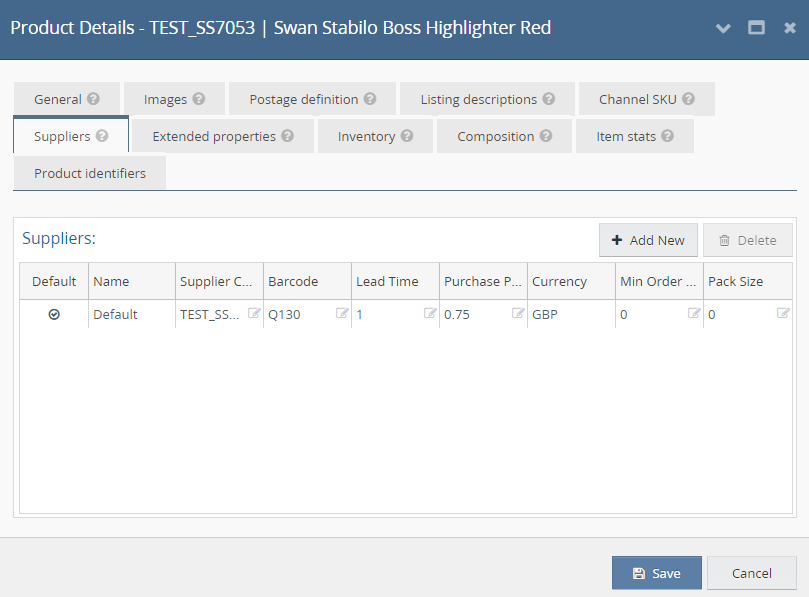Select the Suppliers tab
Viewport: 809px width, 597px height.
[71, 135]
